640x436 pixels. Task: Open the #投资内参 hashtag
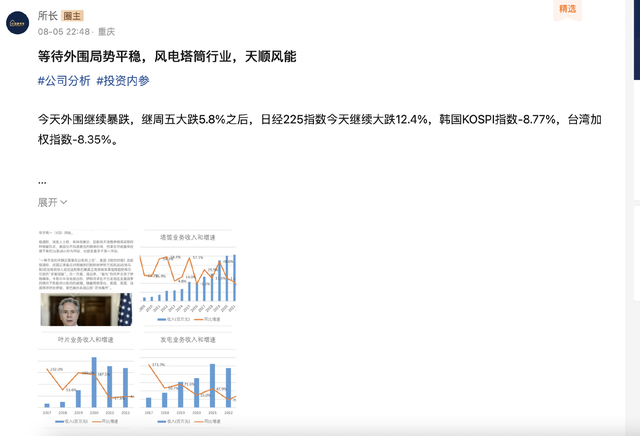point(123,81)
